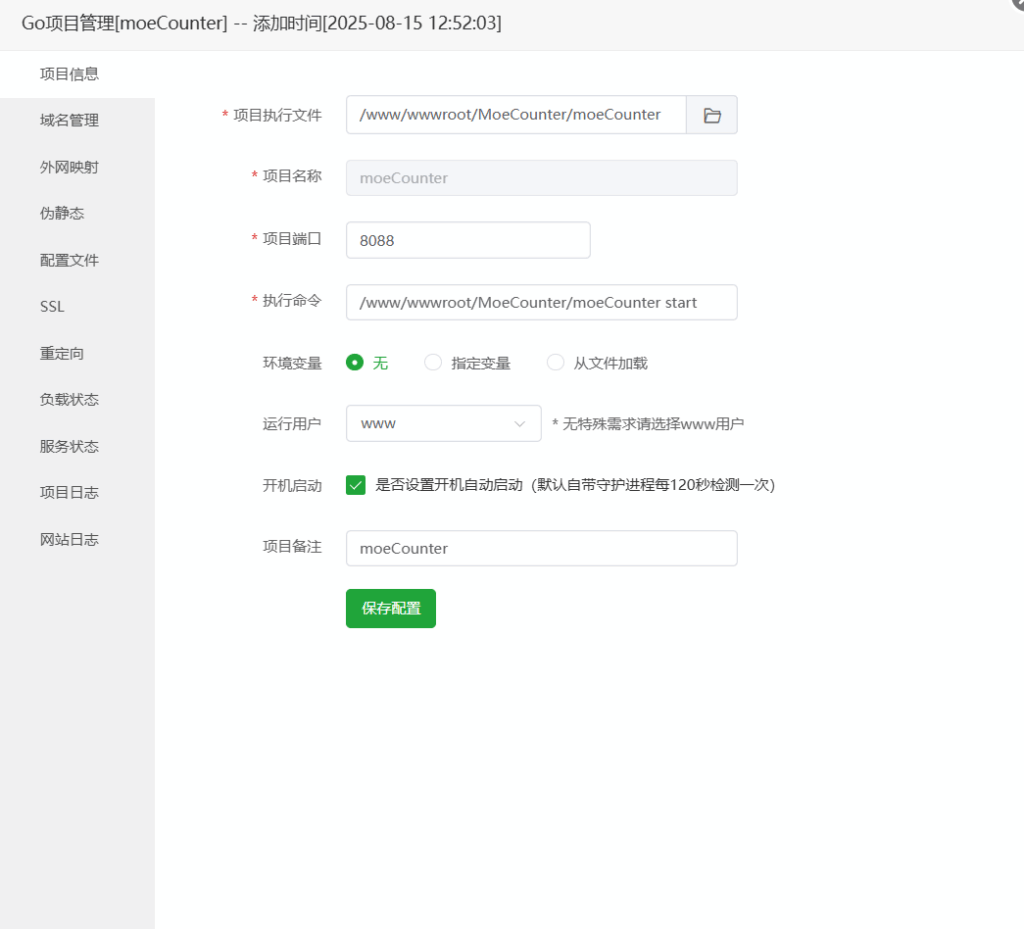Click the folder browse icon for executable file
Screen dimensions: 1024x929
click(x=712, y=115)
